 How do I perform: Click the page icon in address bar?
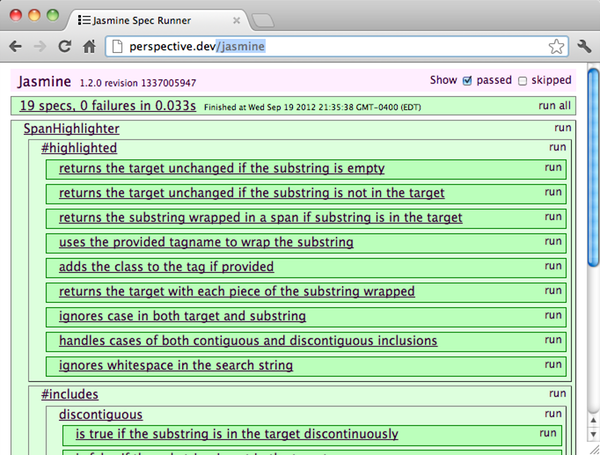point(117,47)
